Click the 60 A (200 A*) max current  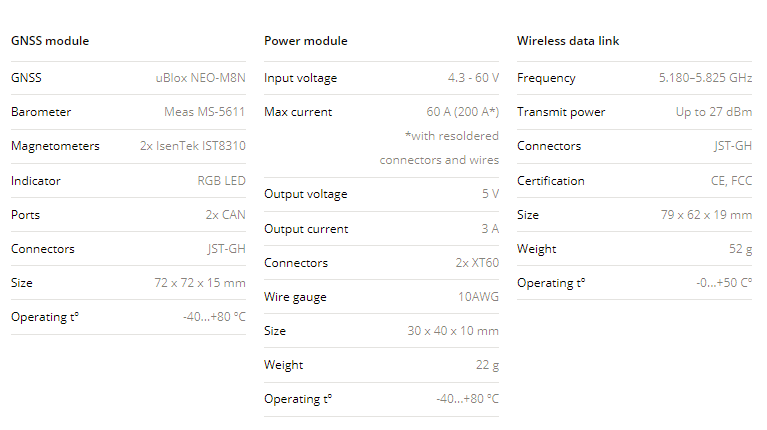pyautogui.click(x=462, y=112)
